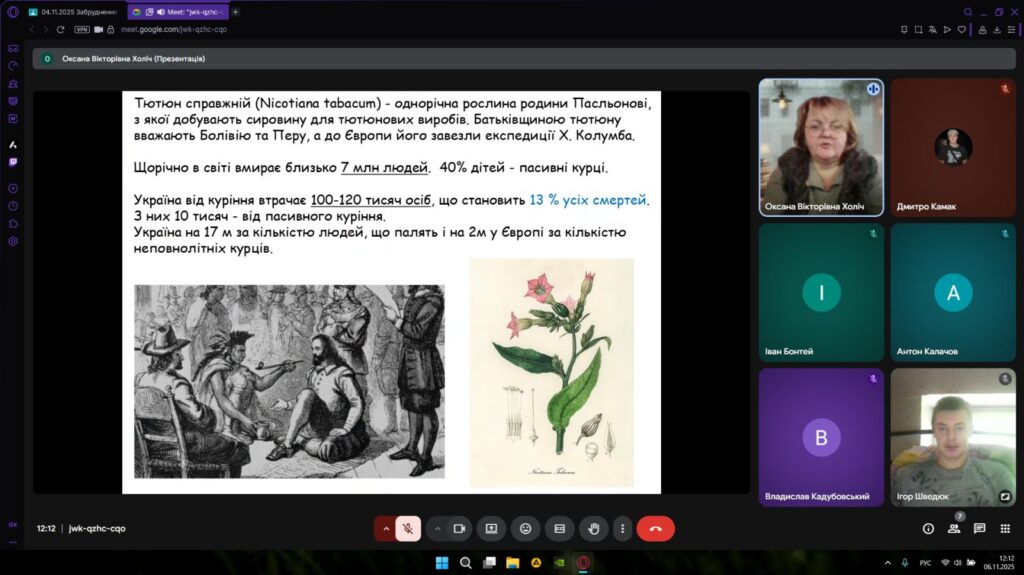Image resolution: width=1024 pixels, height=575 pixels.
Task: Open Opera sidebar settings gear
Action: (13, 241)
